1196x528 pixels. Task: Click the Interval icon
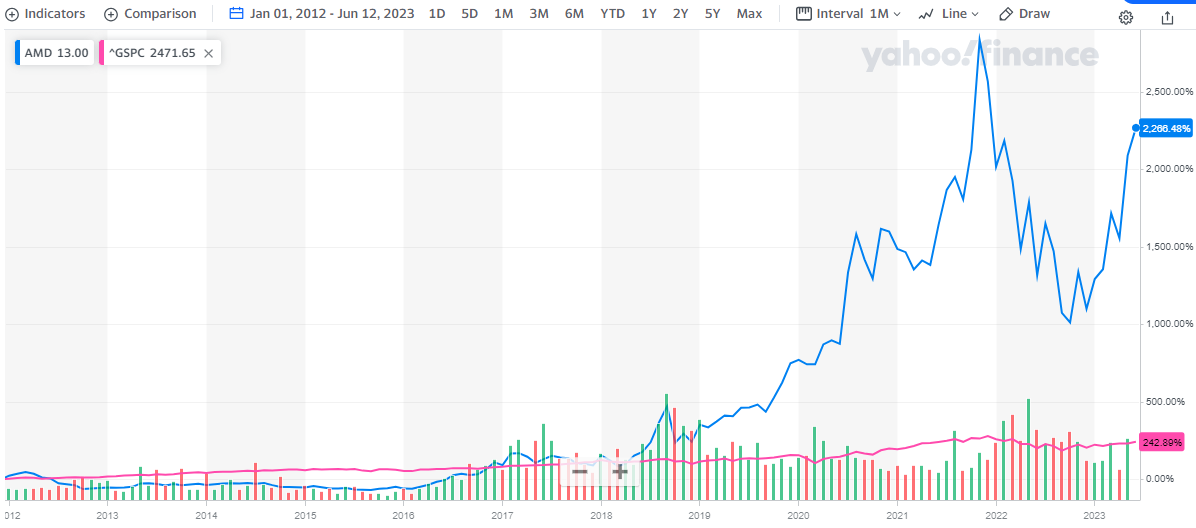[803, 14]
